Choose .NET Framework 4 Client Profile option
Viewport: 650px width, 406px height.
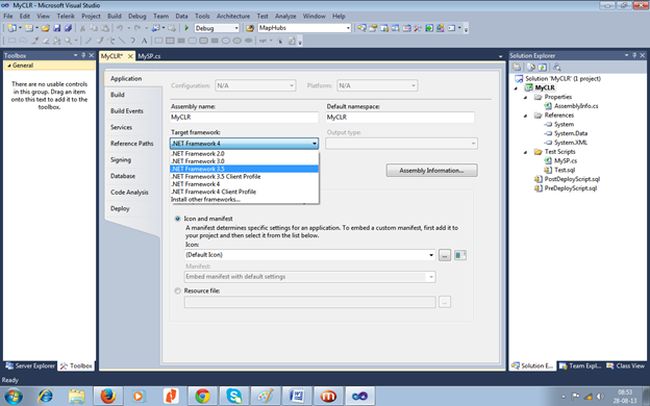pyautogui.click(x=244, y=192)
